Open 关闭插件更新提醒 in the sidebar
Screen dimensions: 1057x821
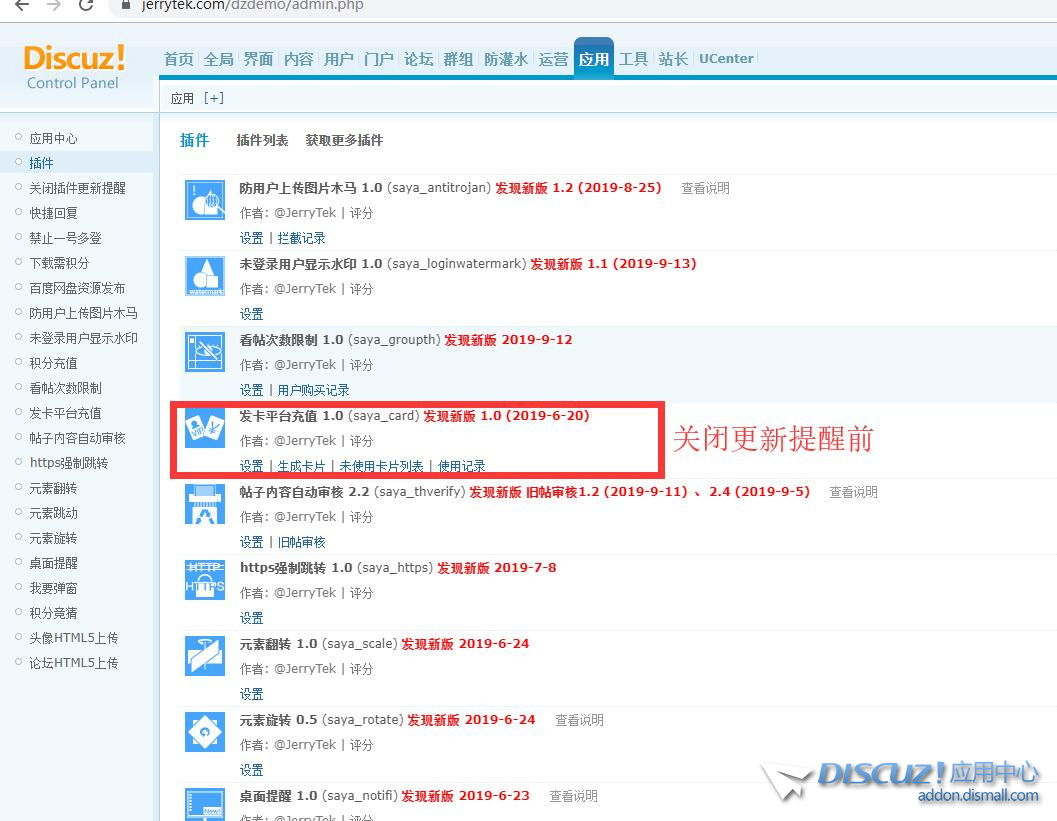coord(77,188)
